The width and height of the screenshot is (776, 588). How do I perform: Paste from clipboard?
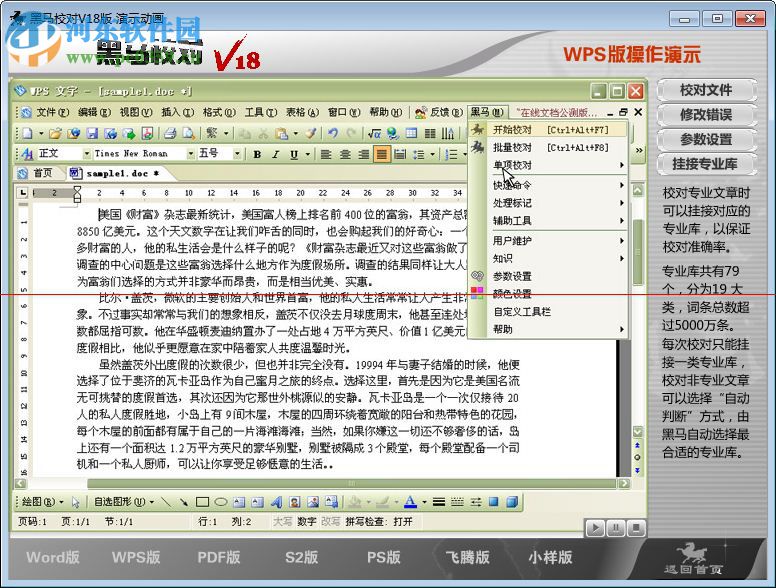tap(281, 133)
